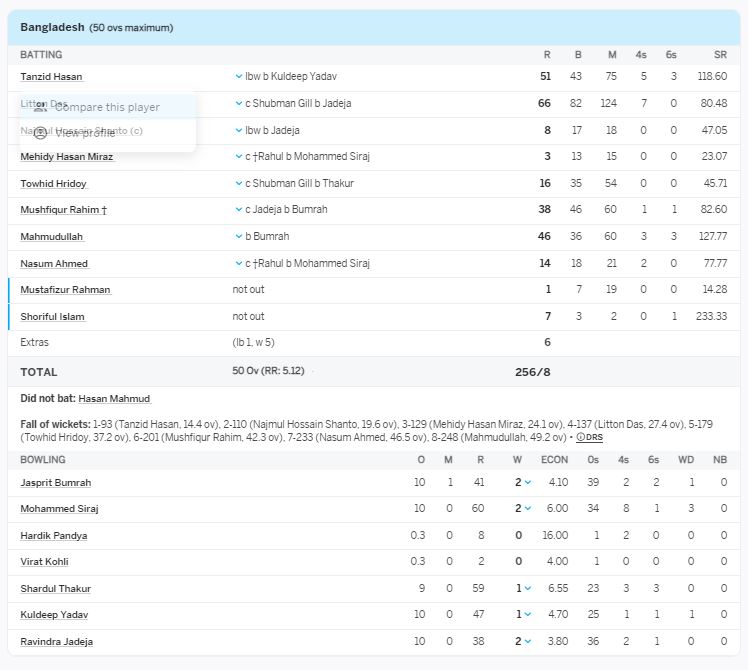Select 'Compare this player' menu option
Screen dimensions: 748x670
point(107,107)
